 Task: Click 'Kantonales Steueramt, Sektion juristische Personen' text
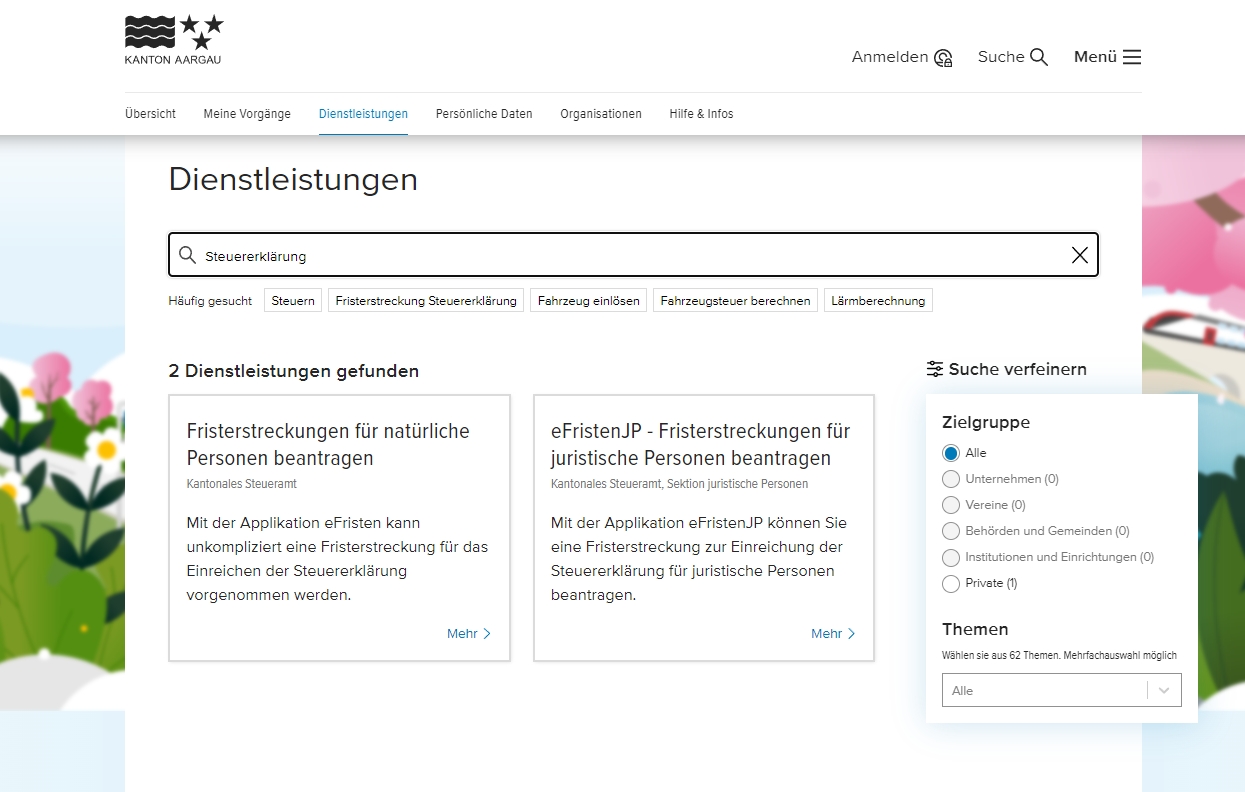coord(680,484)
